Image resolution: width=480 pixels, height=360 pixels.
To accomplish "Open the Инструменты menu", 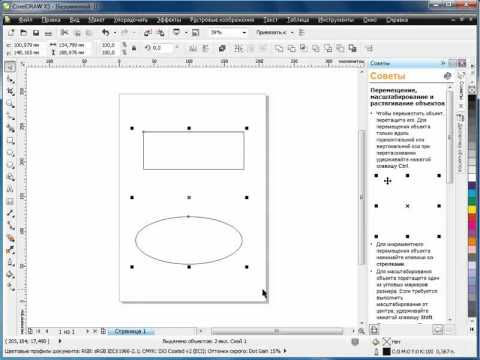I will tap(336, 20).
